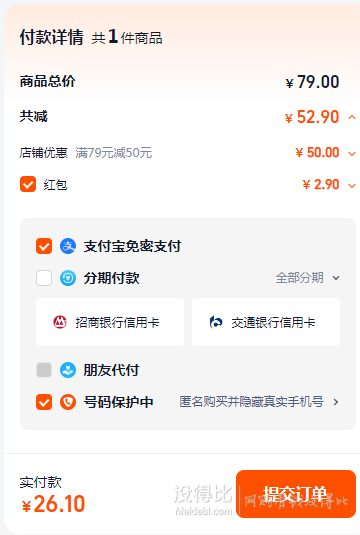Uncheck the 号码保护中 checkbox

(x=44, y=402)
